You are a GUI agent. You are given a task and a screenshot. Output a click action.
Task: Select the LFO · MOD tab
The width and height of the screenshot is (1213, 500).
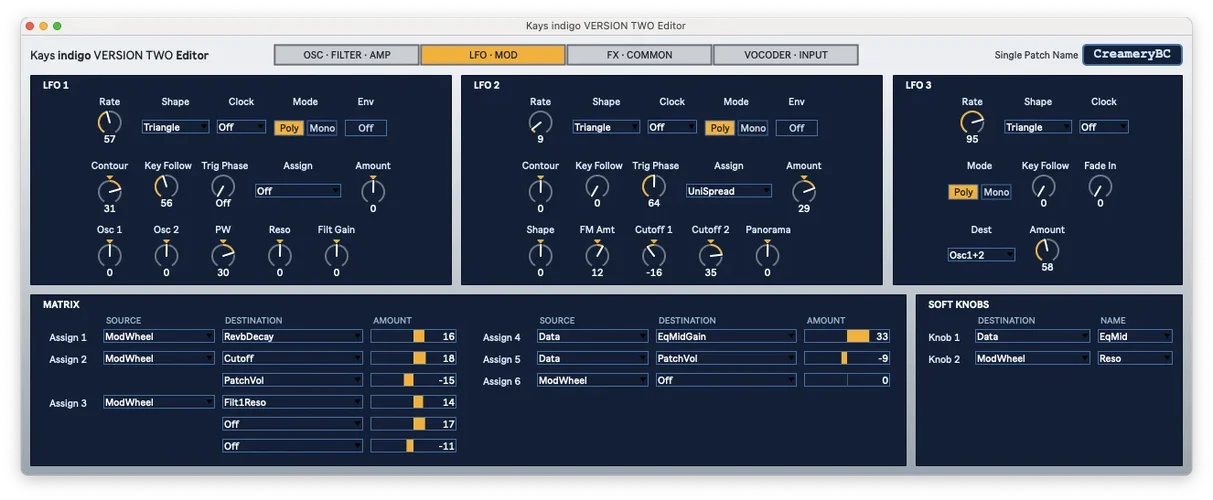tap(493, 55)
